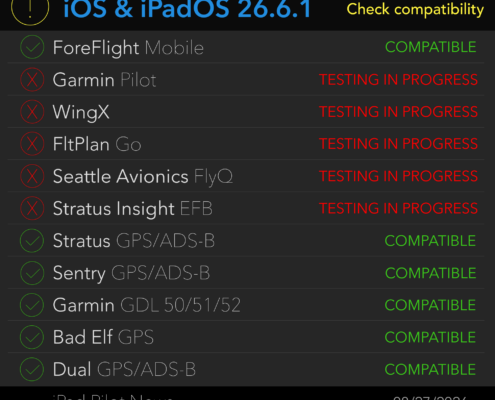
Task: Click WingX TESTING IN PROGRESS status
Action: point(398,112)
